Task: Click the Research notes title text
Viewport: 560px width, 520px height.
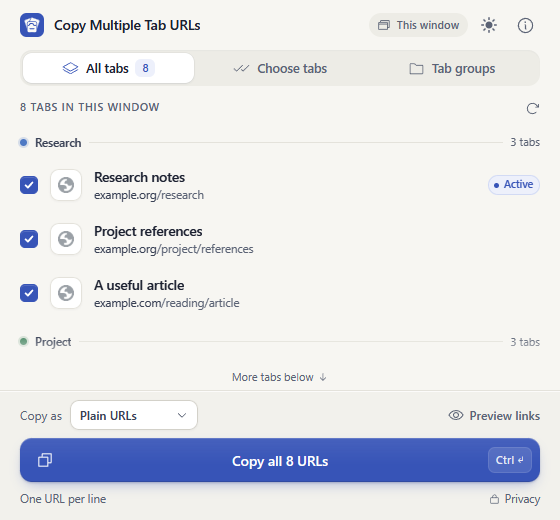Action: click(x=140, y=177)
